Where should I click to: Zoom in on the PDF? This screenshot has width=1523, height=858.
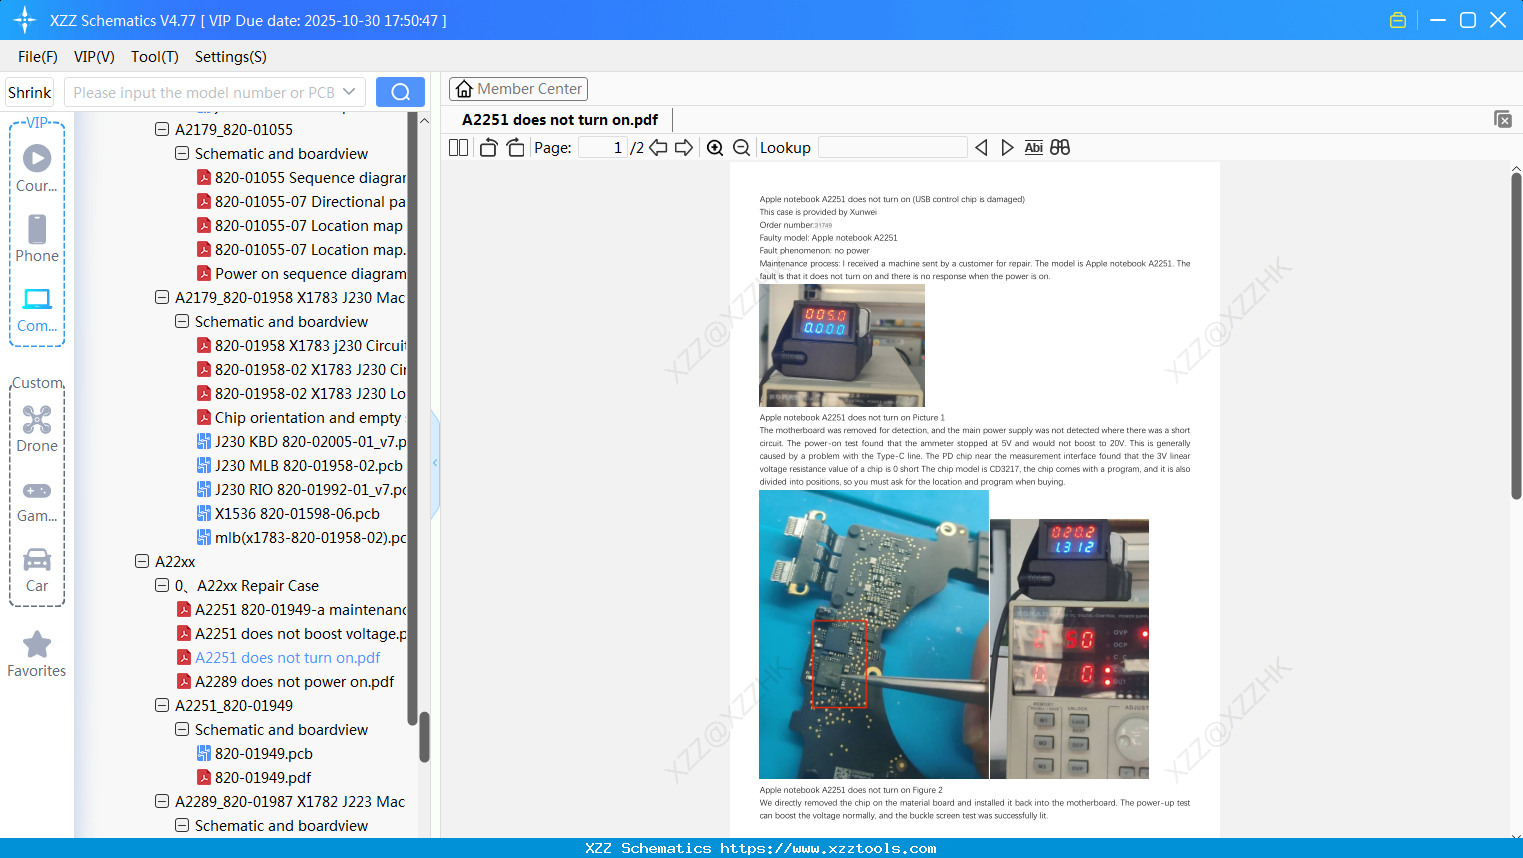click(x=715, y=148)
